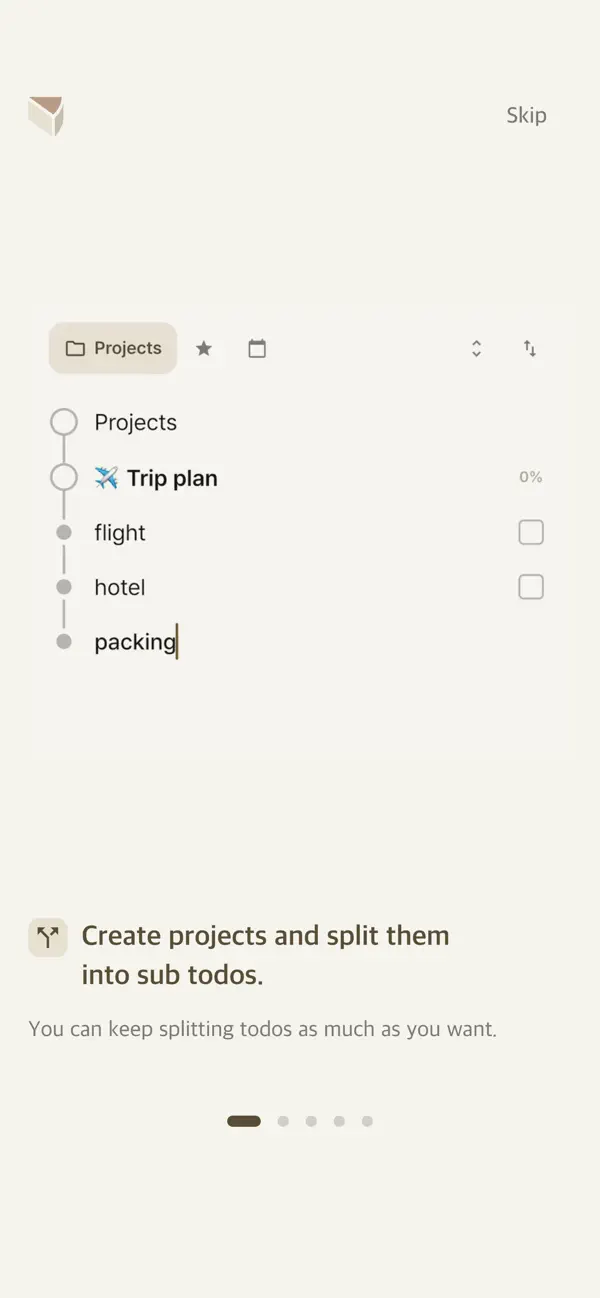Open the sort order icon
The width and height of the screenshot is (600, 1298).
coord(531,348)
